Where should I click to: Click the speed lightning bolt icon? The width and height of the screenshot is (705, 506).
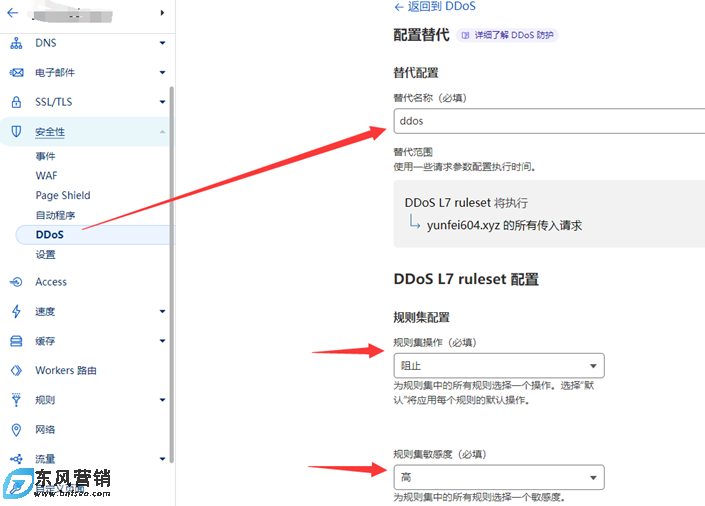tap(16, 311)
